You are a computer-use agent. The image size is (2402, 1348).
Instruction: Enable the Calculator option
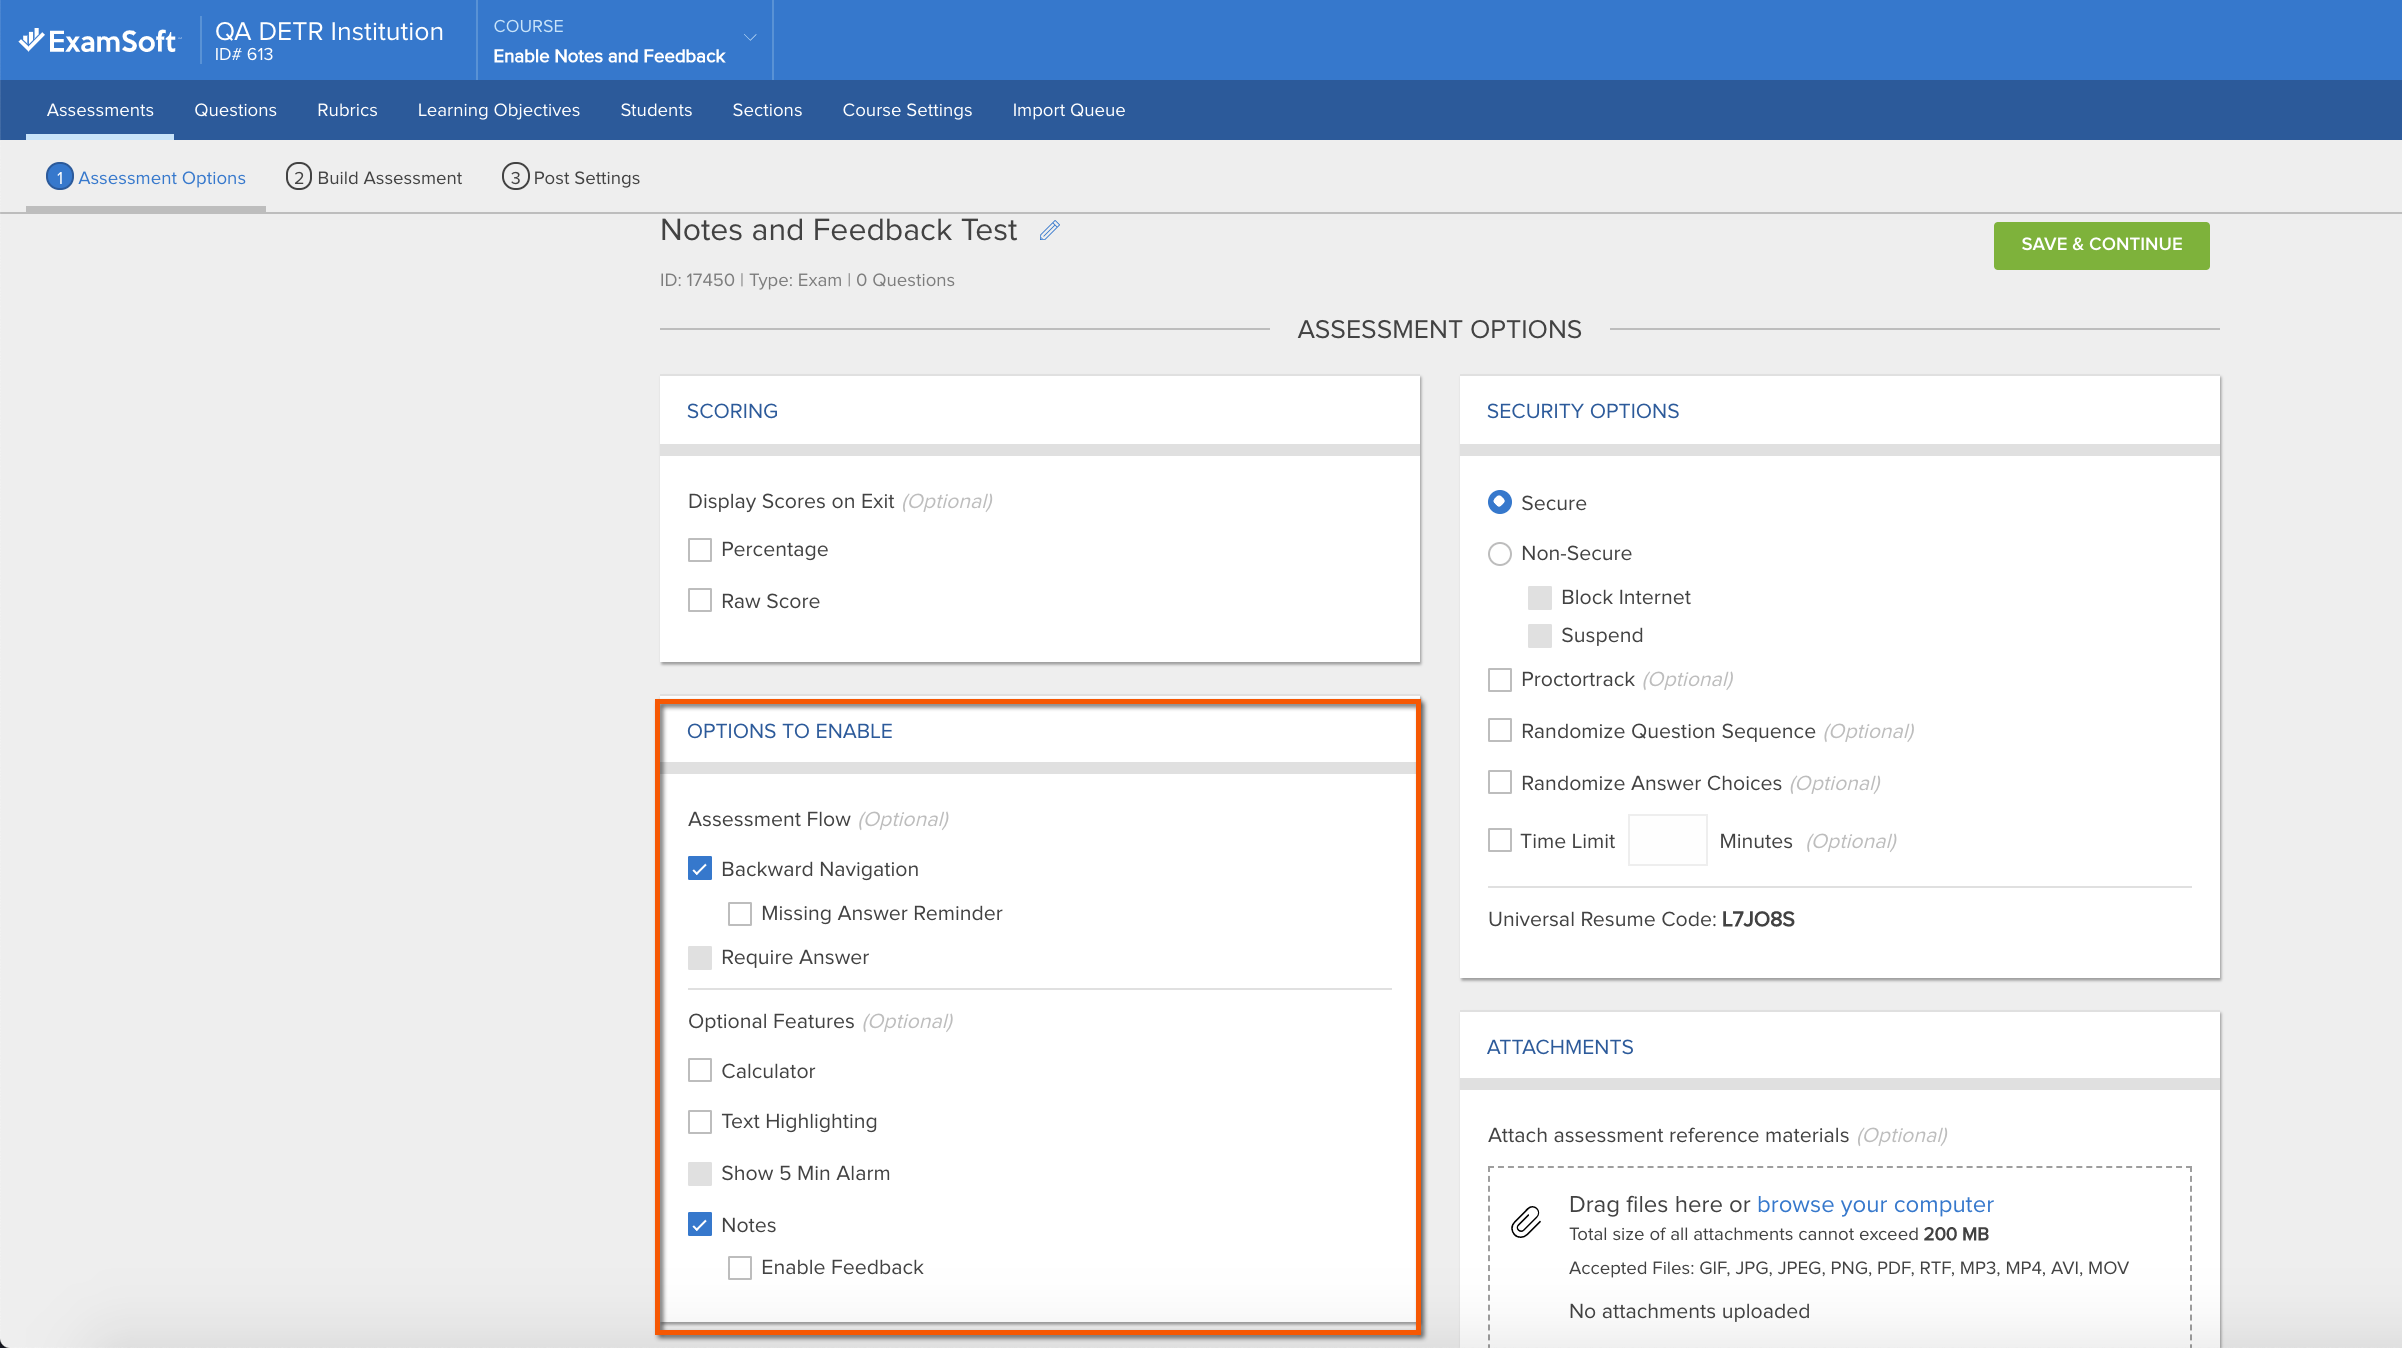coord(700,1071)
